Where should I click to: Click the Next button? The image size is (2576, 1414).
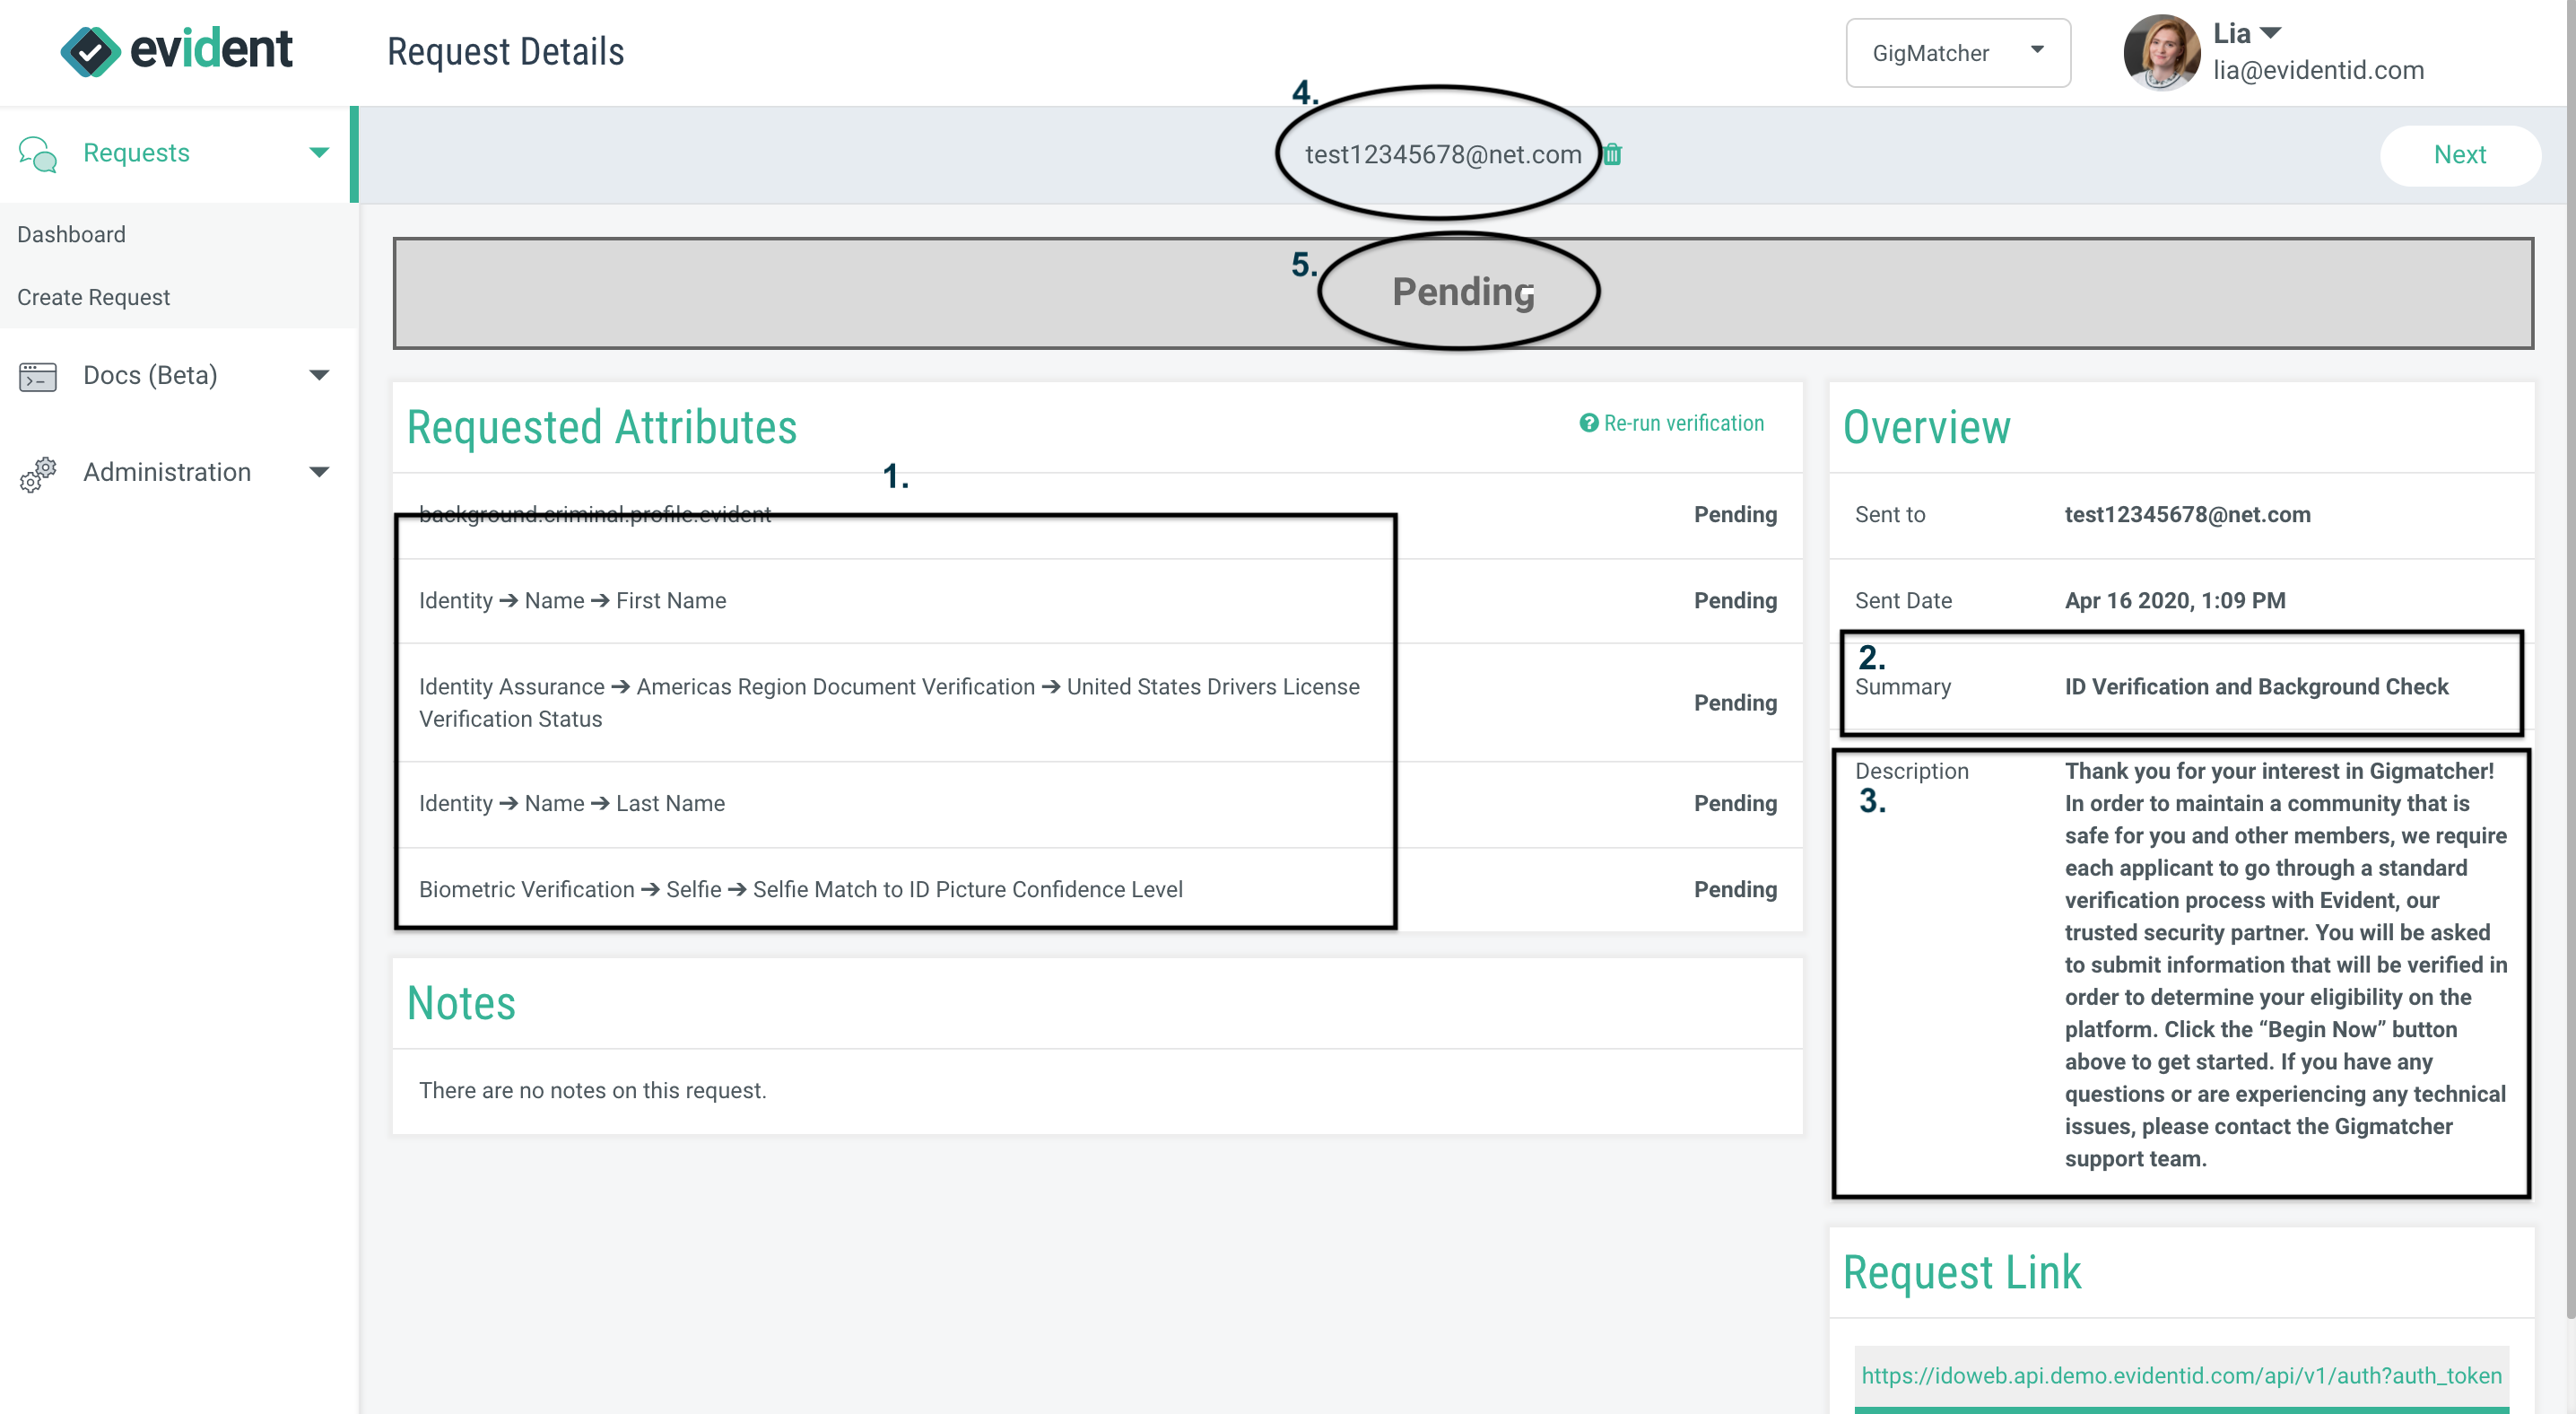point(2460,155)
